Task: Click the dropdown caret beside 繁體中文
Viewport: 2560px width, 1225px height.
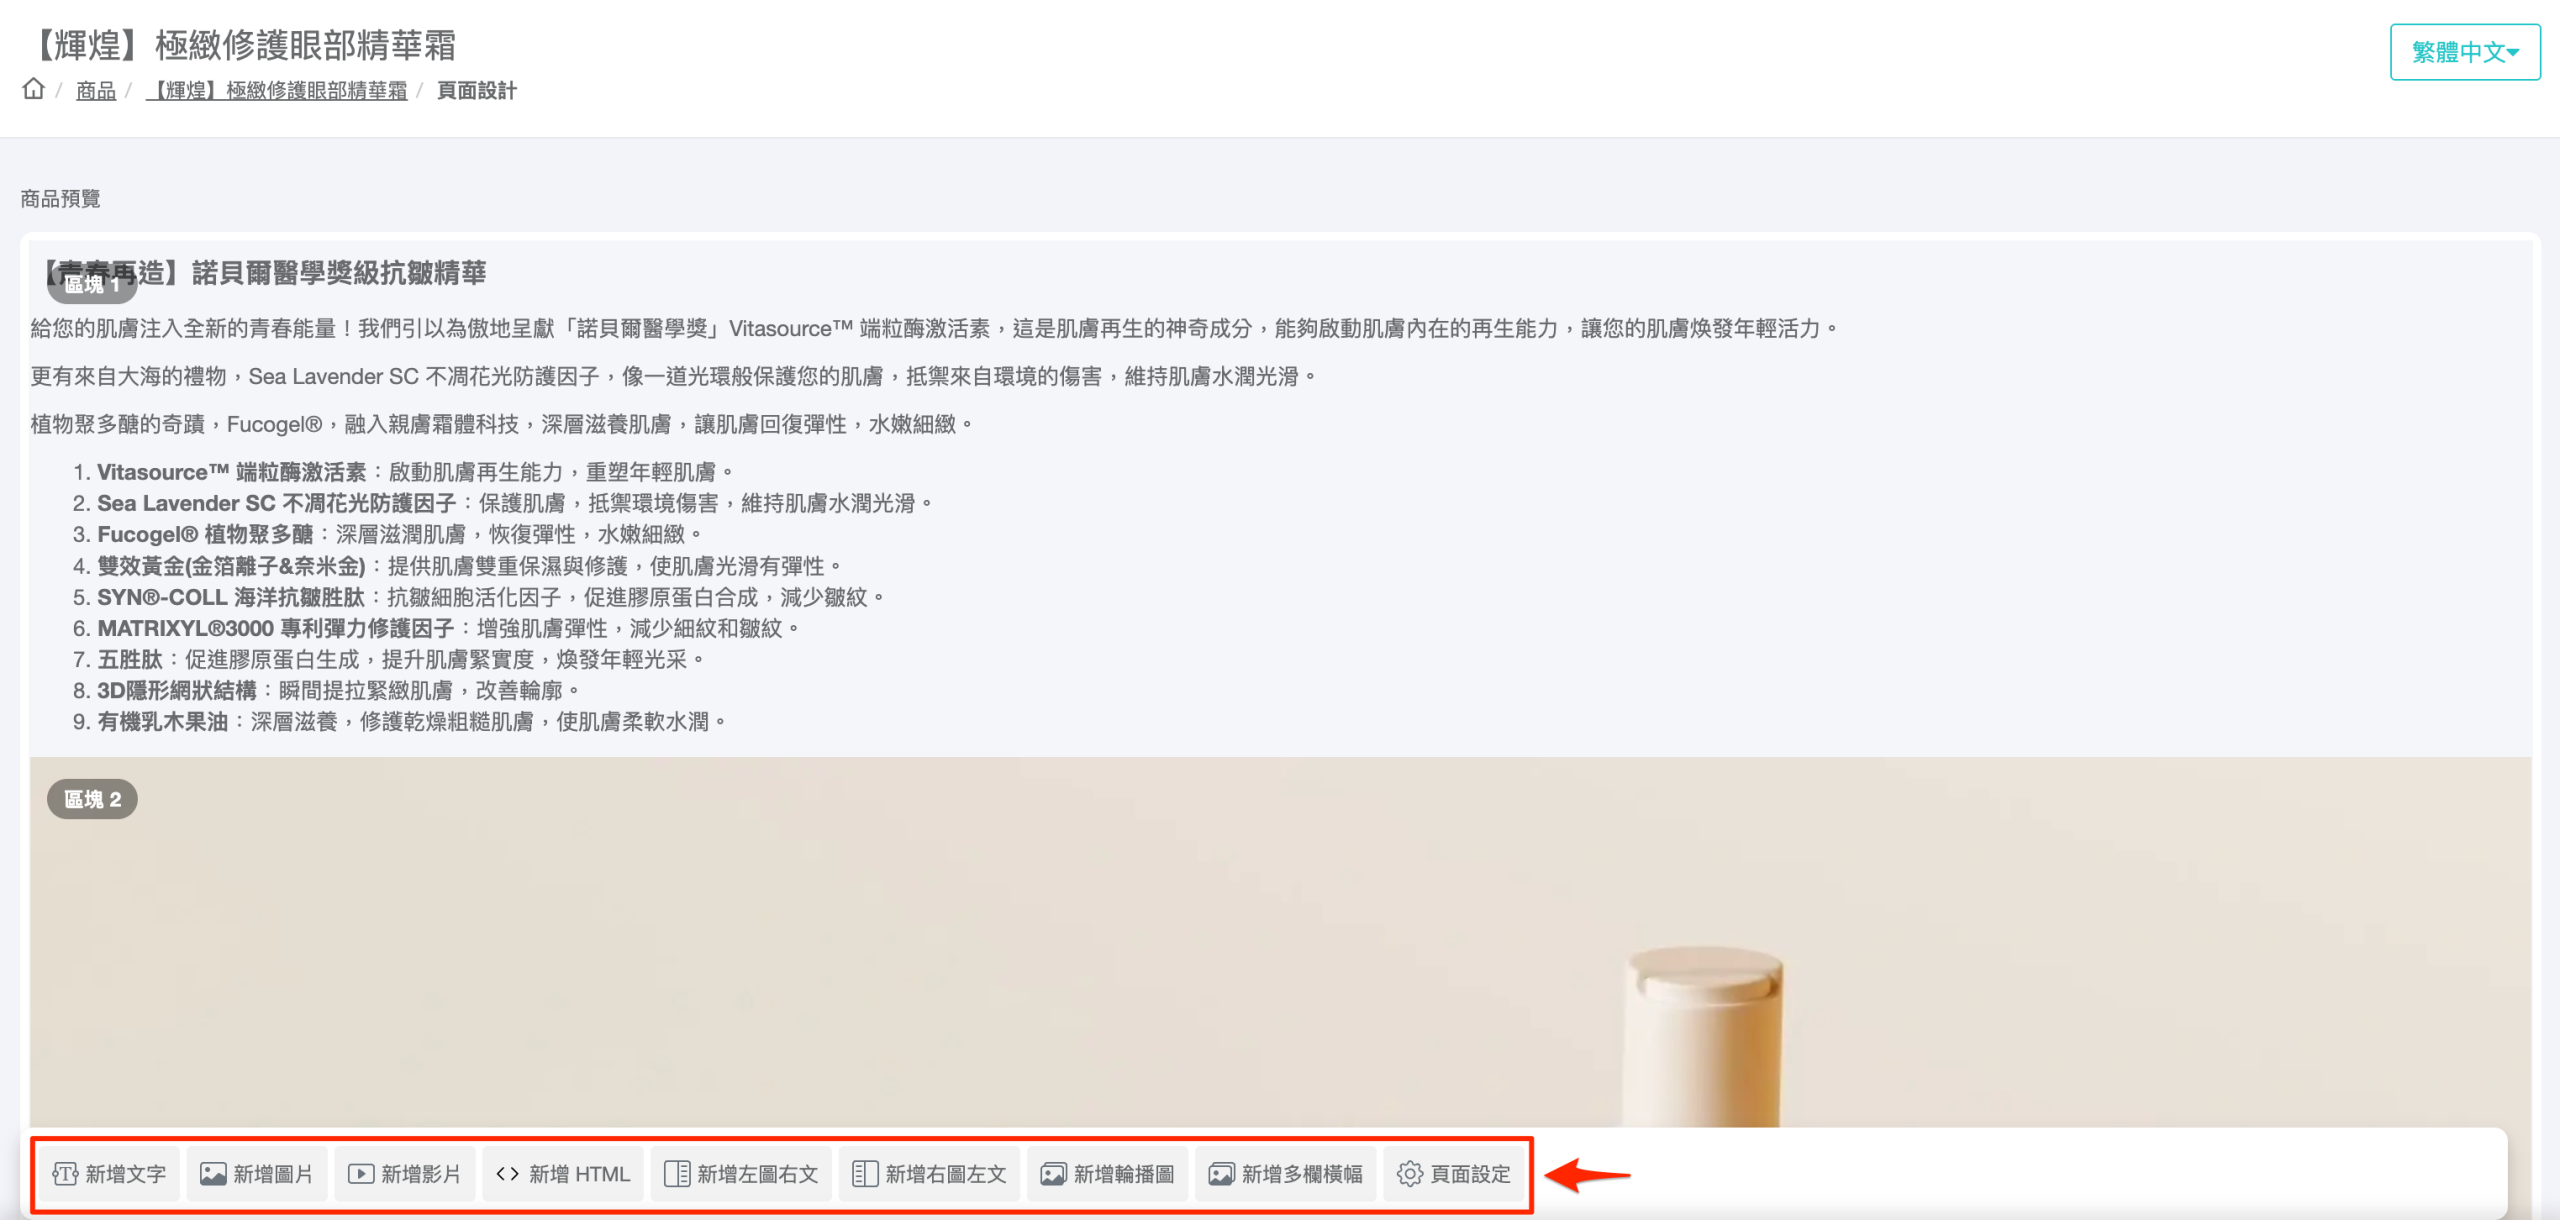Action: (x=2513, y=53)
